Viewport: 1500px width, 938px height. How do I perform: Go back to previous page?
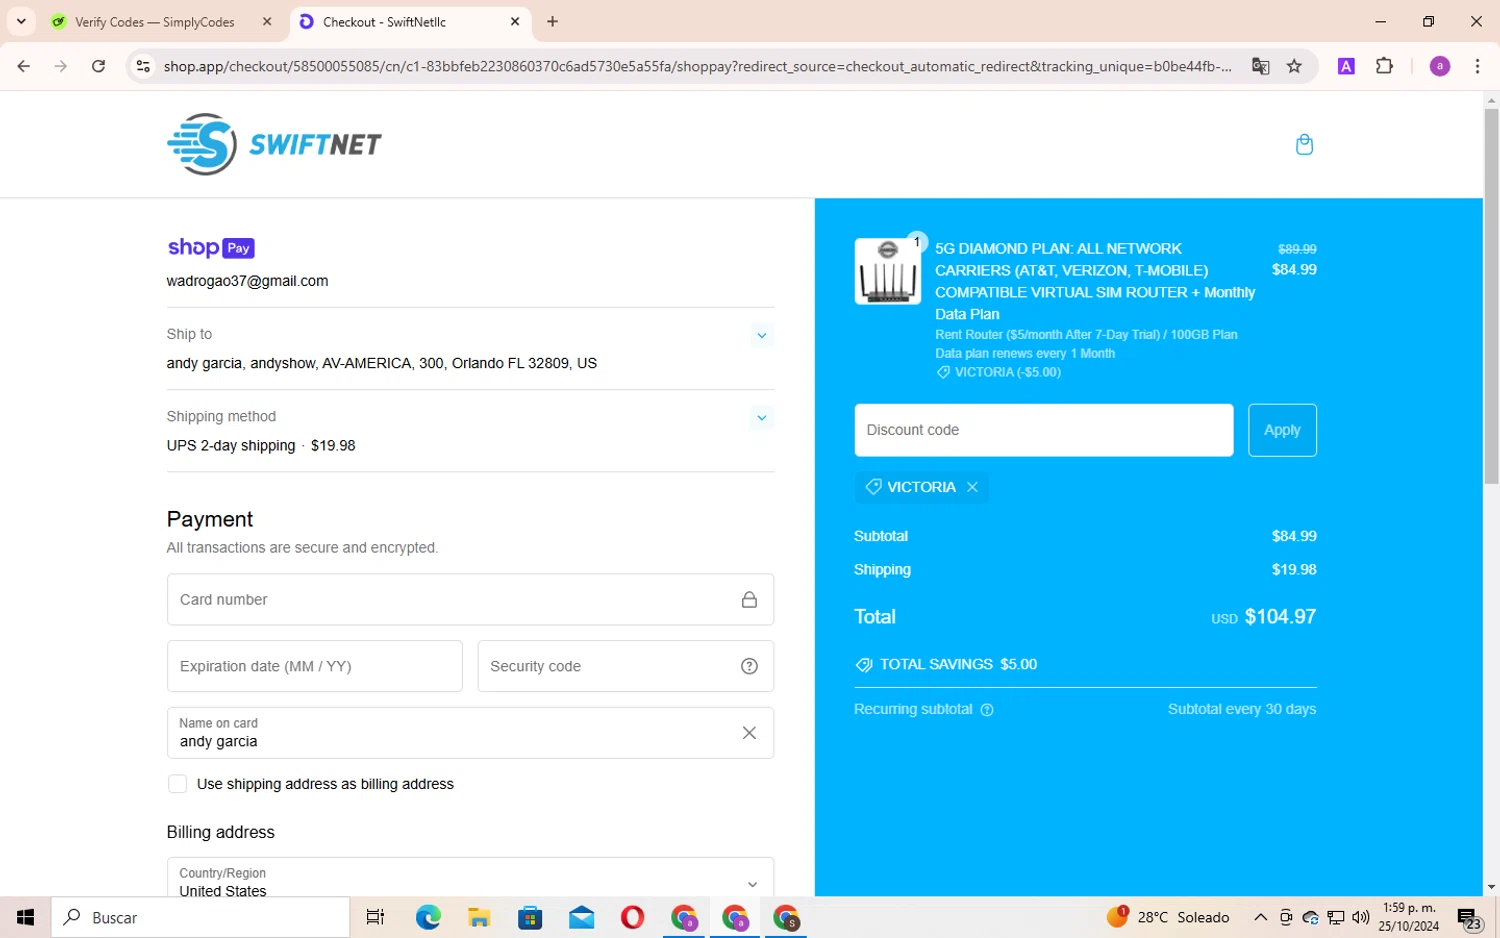tap(23, 66)
